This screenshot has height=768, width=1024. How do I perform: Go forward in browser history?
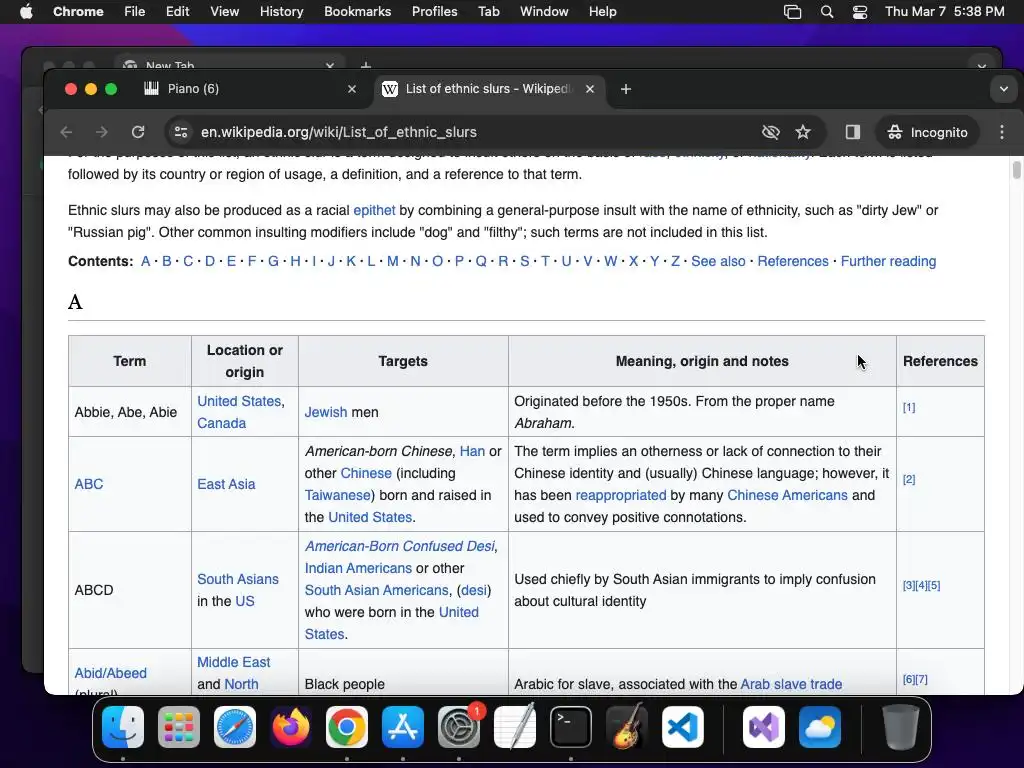102,132
